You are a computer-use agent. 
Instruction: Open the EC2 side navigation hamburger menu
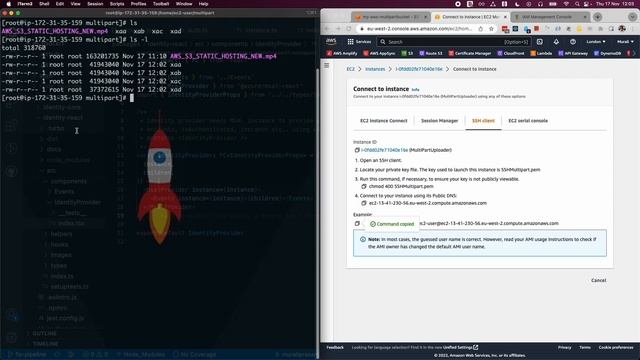(327, 65)
